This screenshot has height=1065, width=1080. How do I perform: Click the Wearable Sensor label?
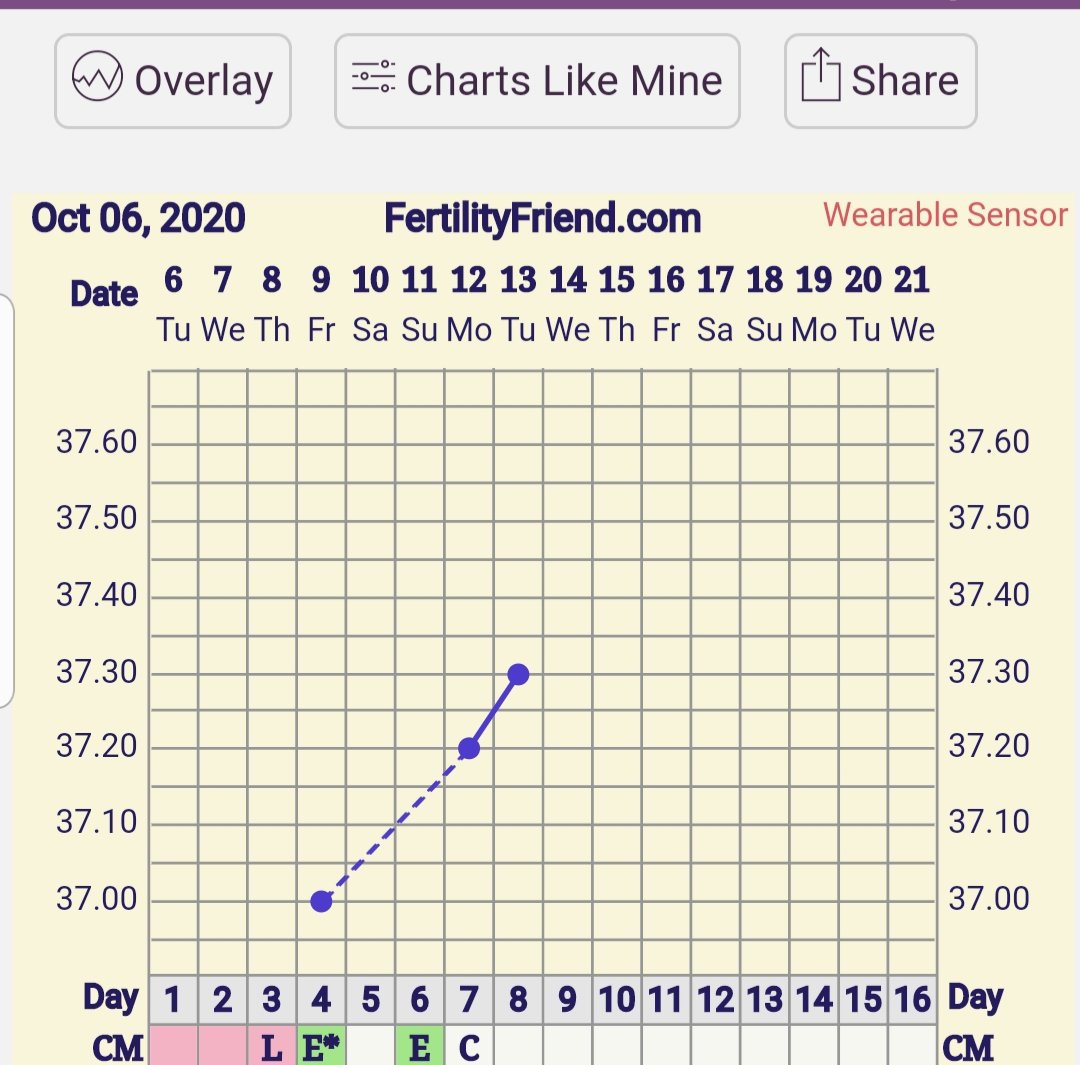coord(945,215)
